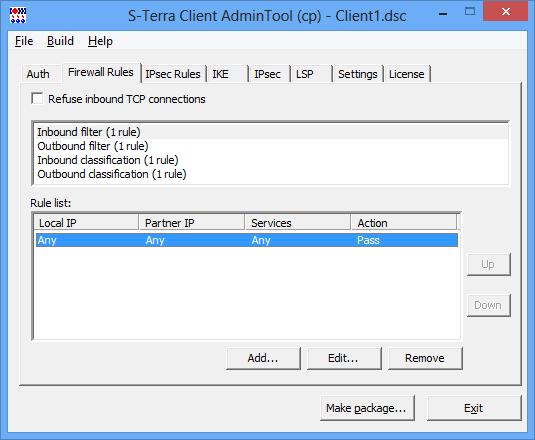The image size is (535, 440).
Task: Open the Help menu
Action: [100, 41]
